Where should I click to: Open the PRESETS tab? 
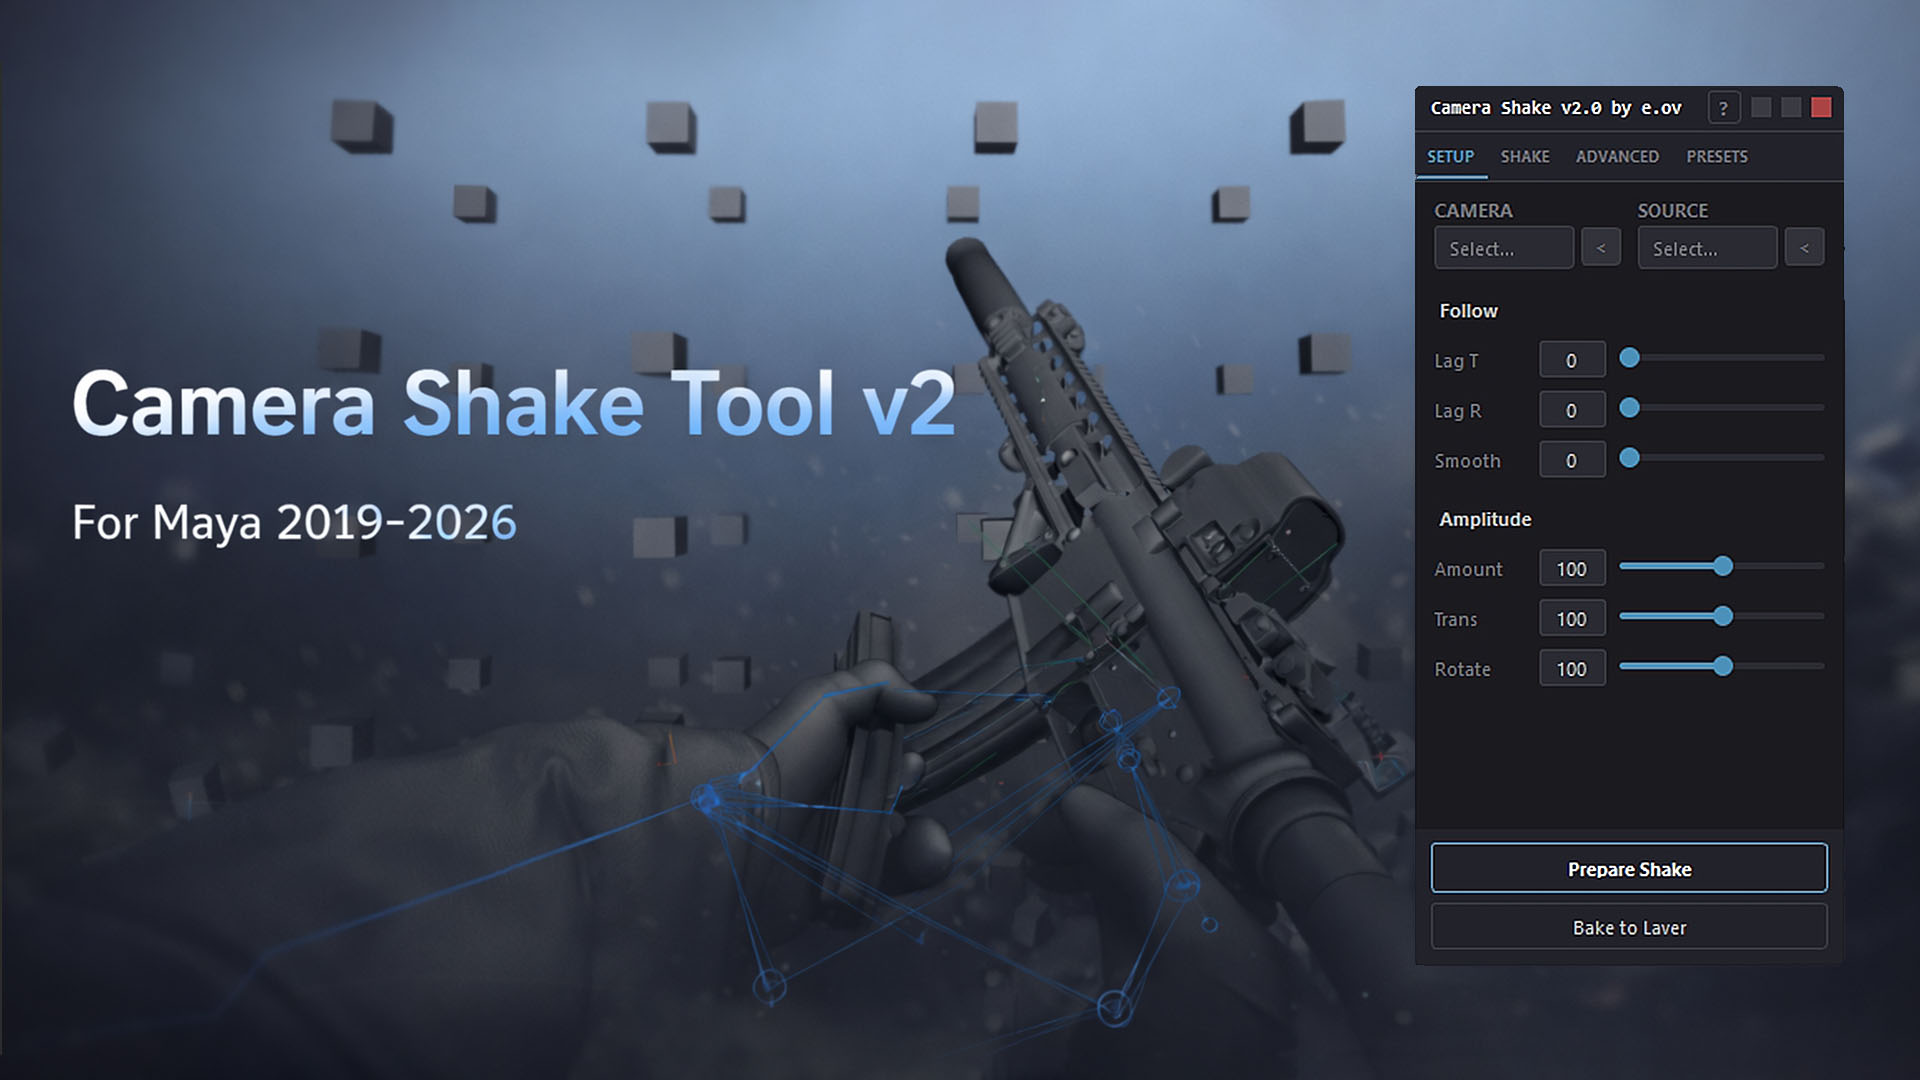click(1717, 157)
